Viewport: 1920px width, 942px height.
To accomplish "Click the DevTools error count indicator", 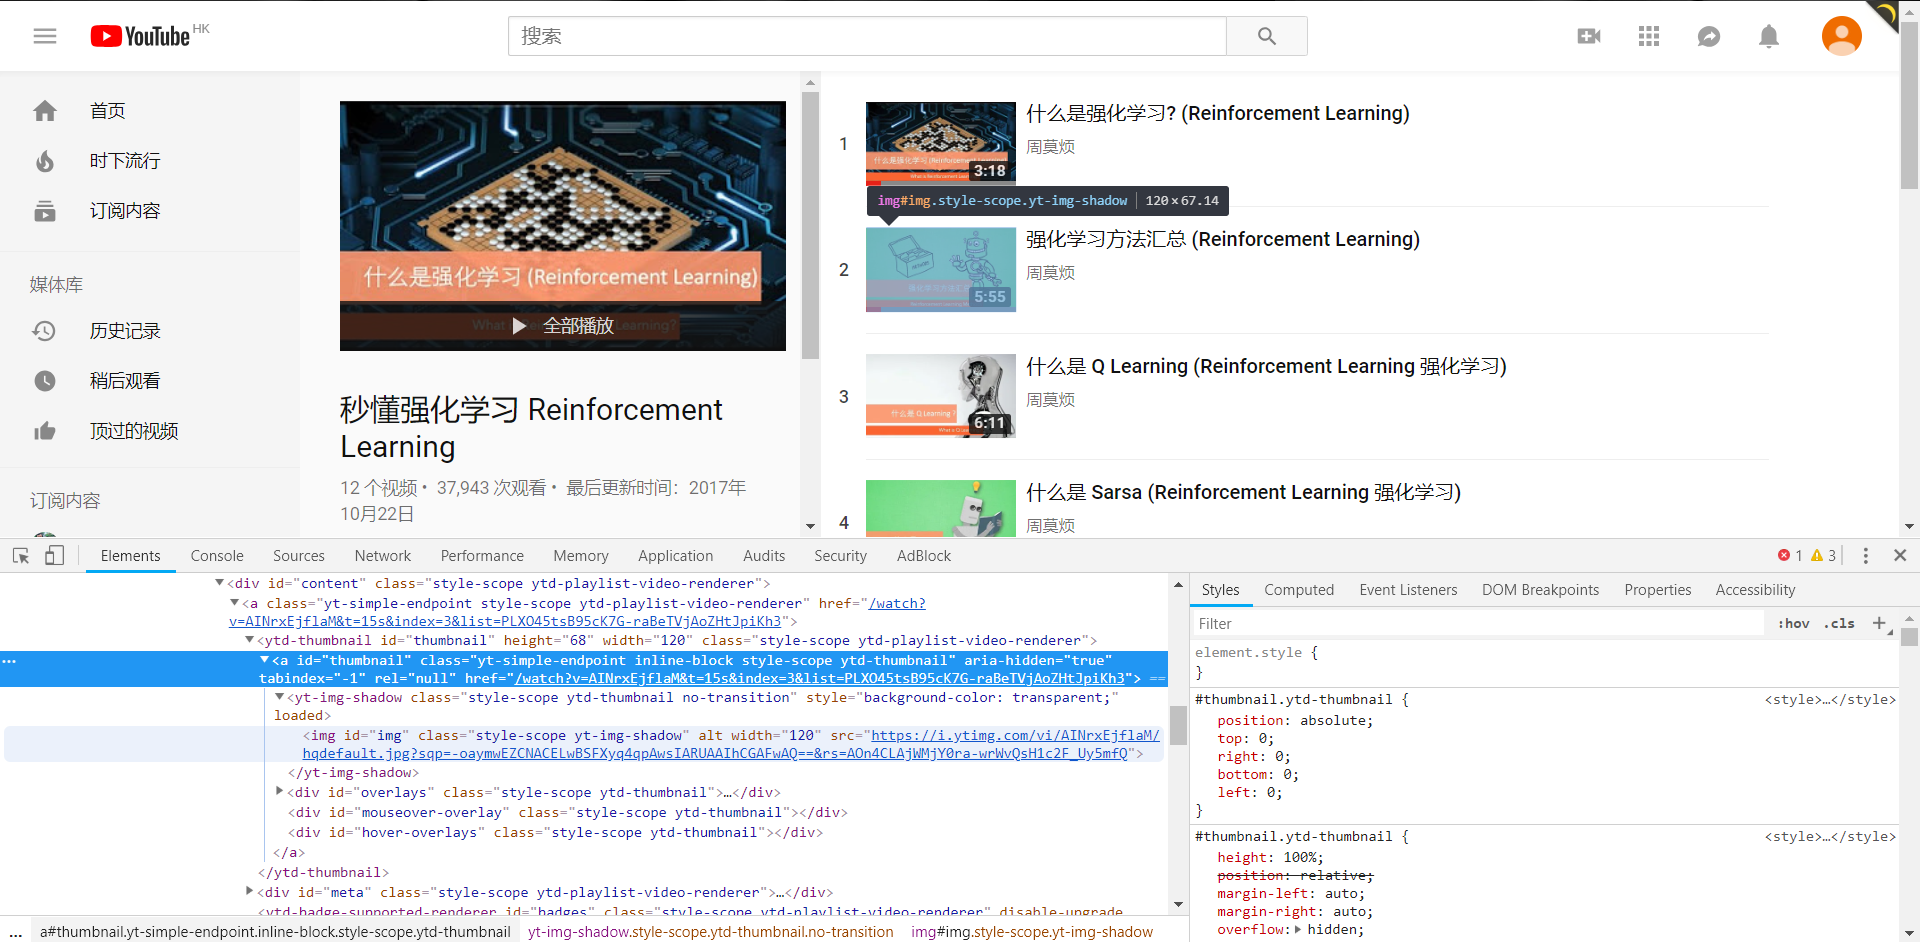I will 1790,556.
